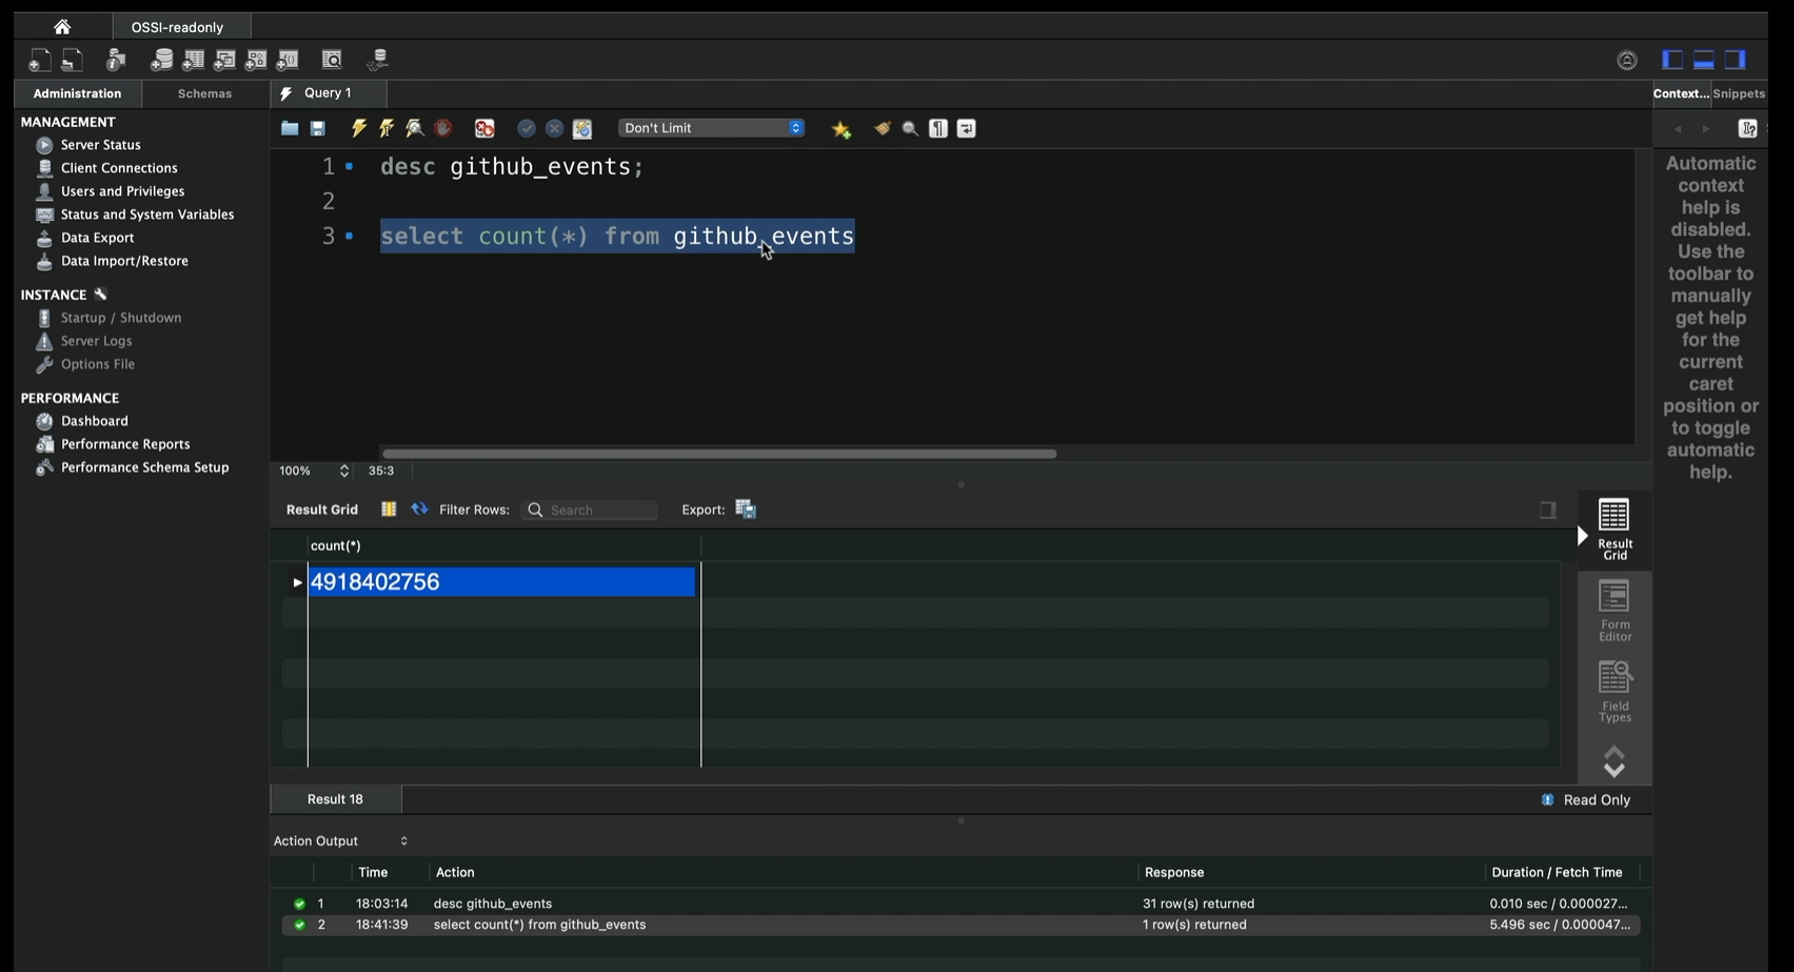Toggle result grid column fit icon
This screenshot has height=972, width=1794.
(388, 509)
